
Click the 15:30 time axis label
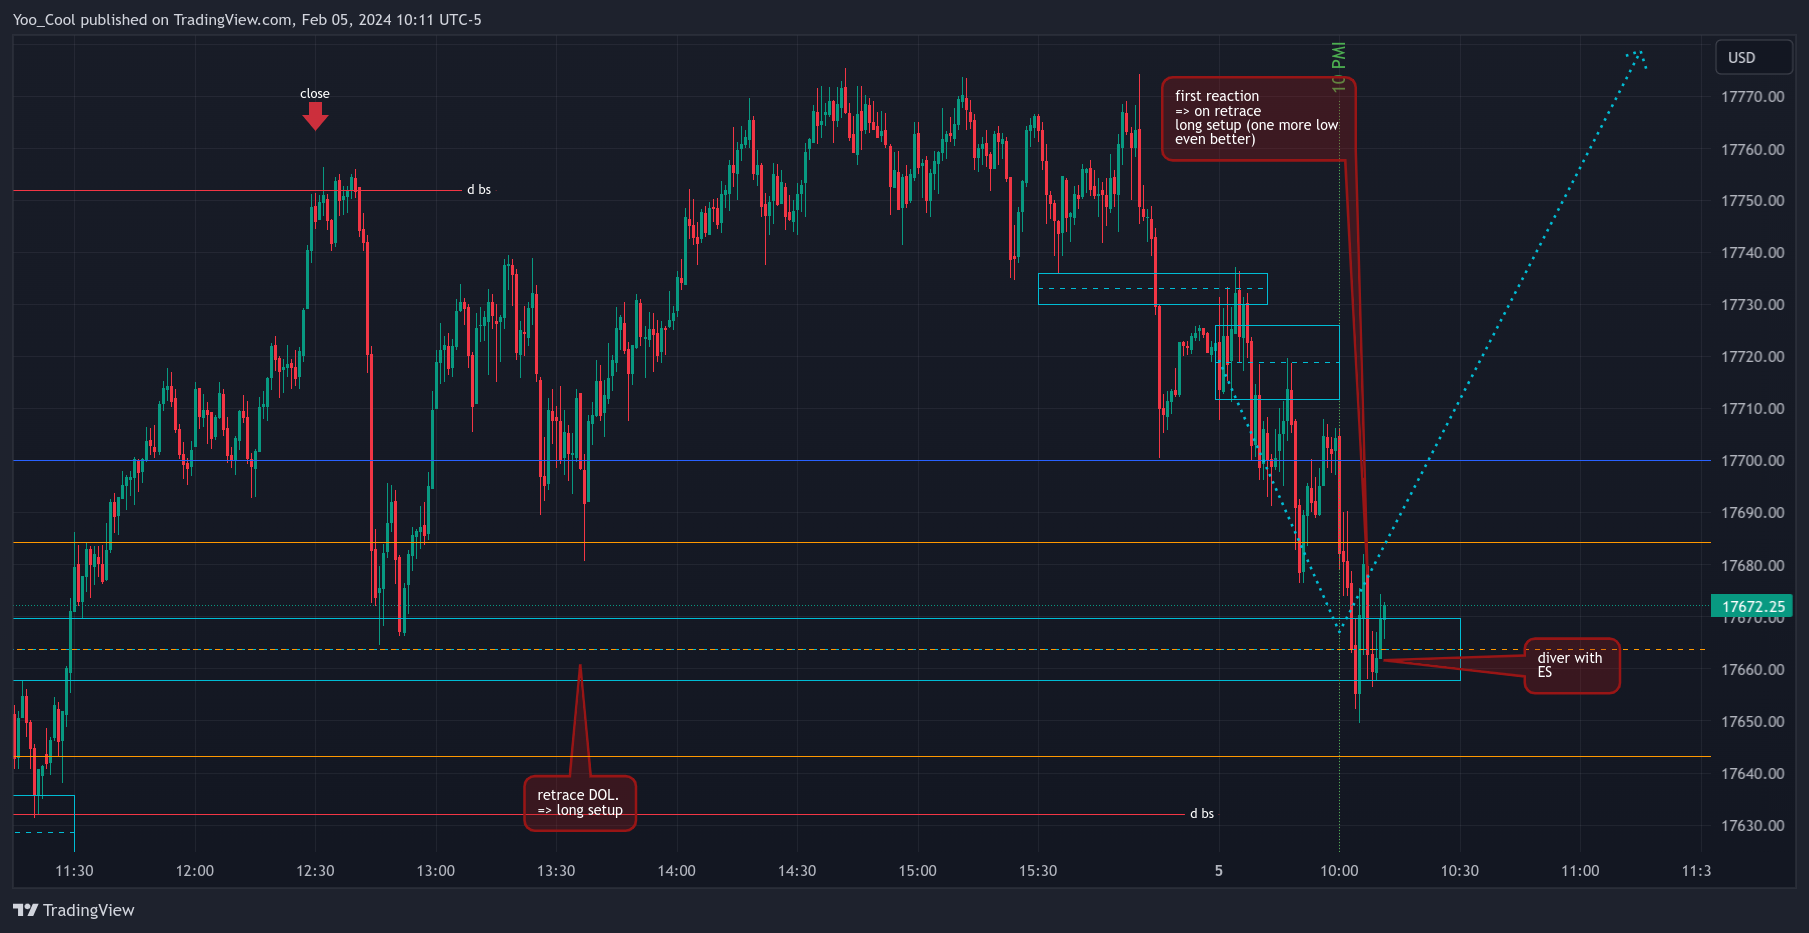[1038, 871]
